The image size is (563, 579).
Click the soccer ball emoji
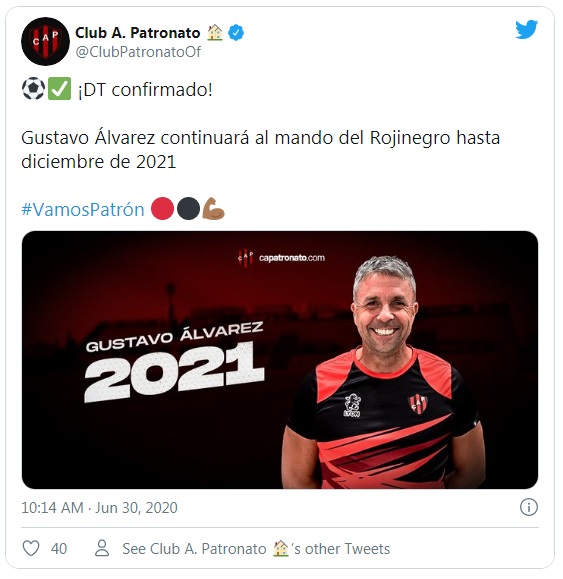coord(33,89)
